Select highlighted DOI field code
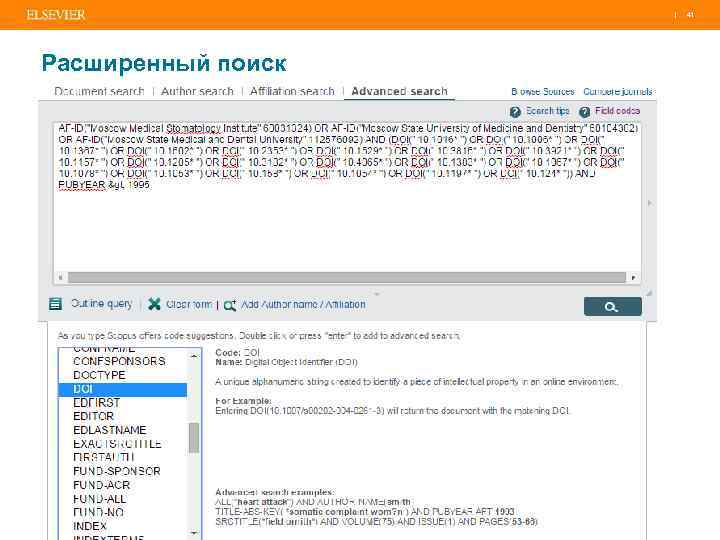This screenshot has width=720, height=540. pyautogui.click(x=123, y=389)
